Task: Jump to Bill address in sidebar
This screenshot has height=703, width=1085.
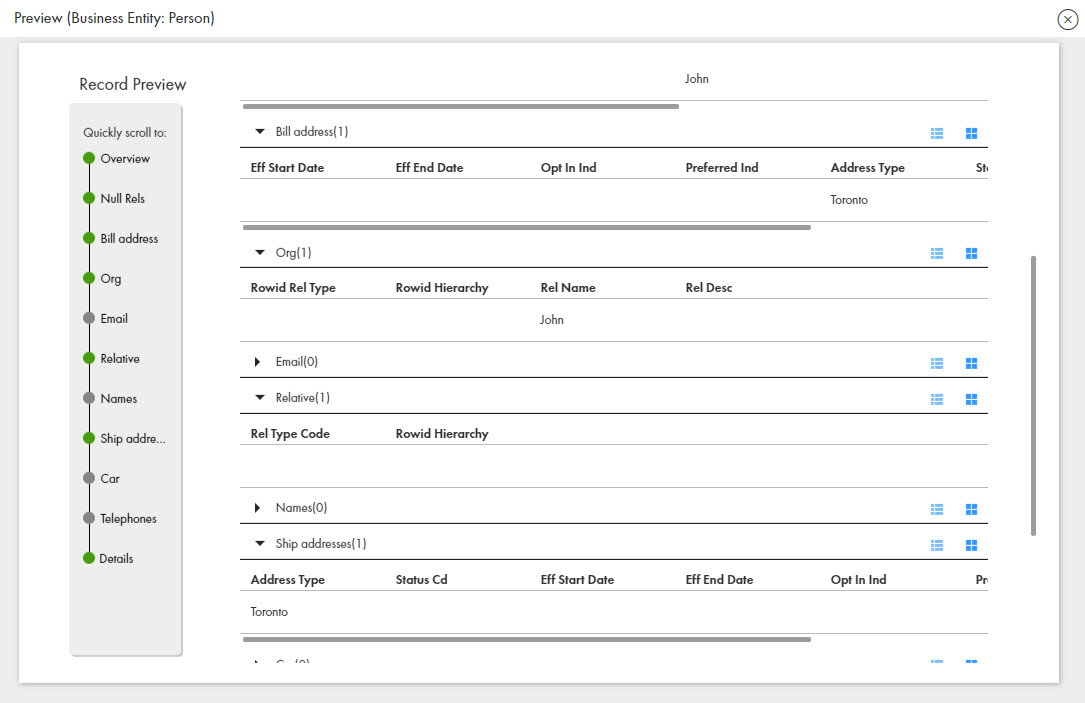Action: (x=129, y=239)
